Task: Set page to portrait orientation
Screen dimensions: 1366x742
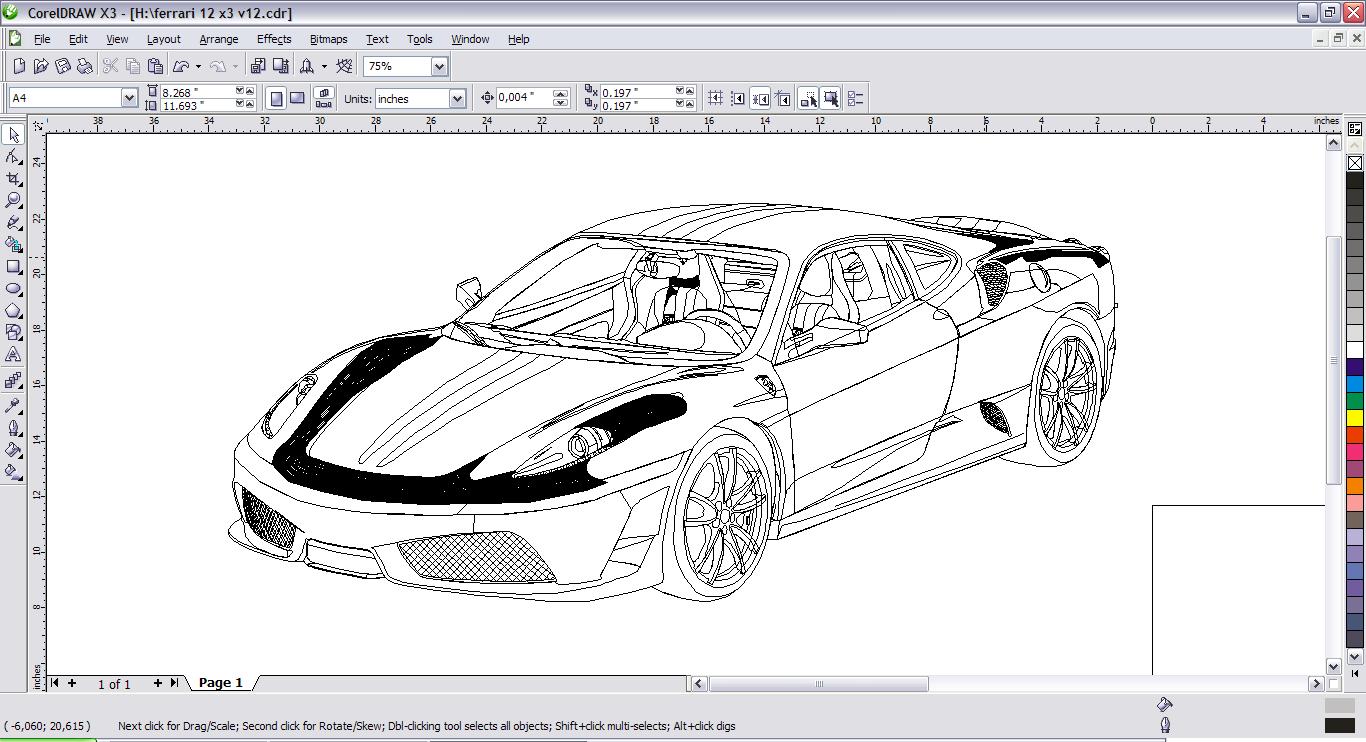Action: click(x=277, y=98)
